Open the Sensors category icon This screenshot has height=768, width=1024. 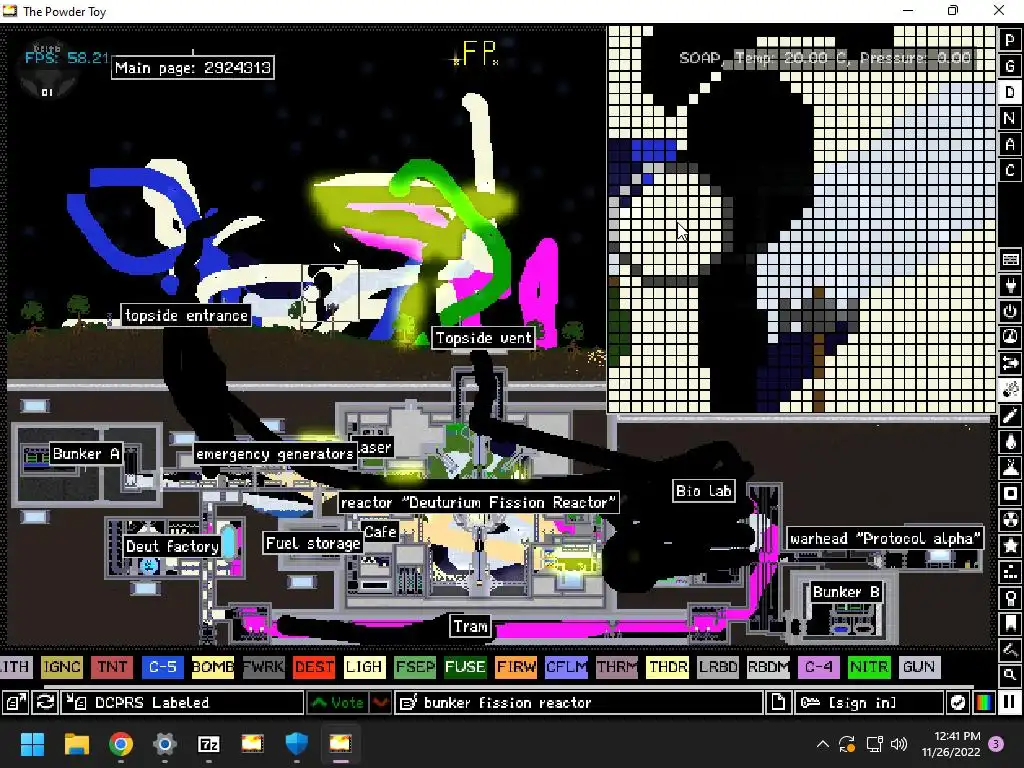[1010, 337]
